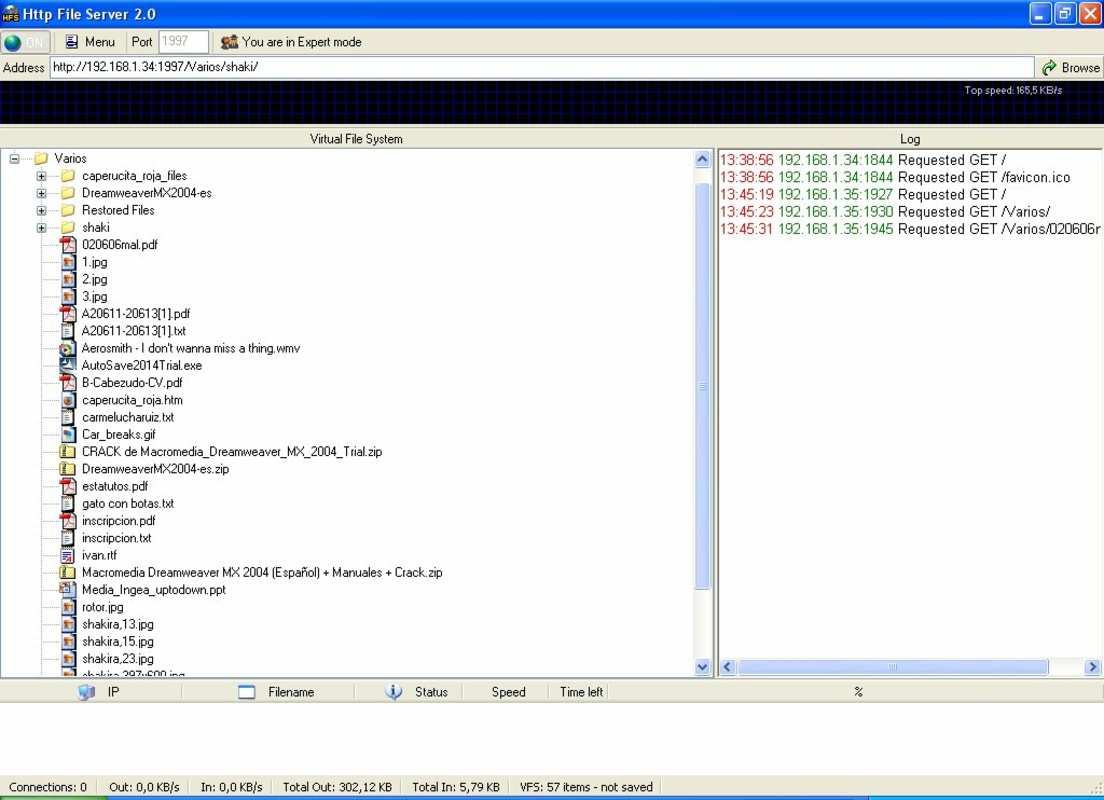This screenshot has height=800, width=1104.
Task: Click the DreamweaverMX2004-es.zip archive icon
Action: [x=68, y=469]
